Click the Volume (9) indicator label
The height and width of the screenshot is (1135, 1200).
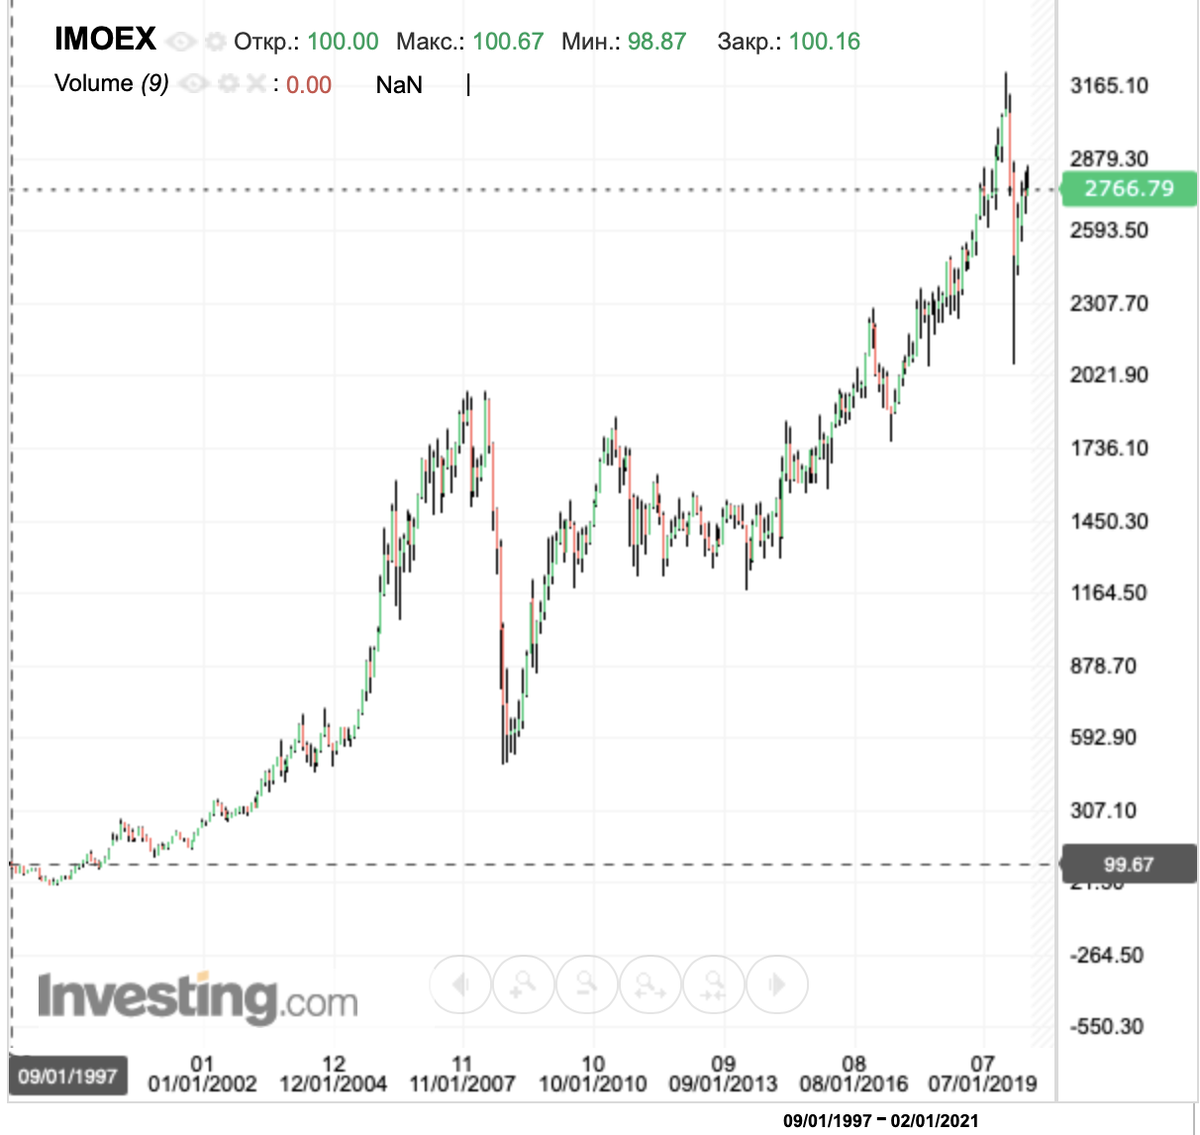click(x=111, y=83)
